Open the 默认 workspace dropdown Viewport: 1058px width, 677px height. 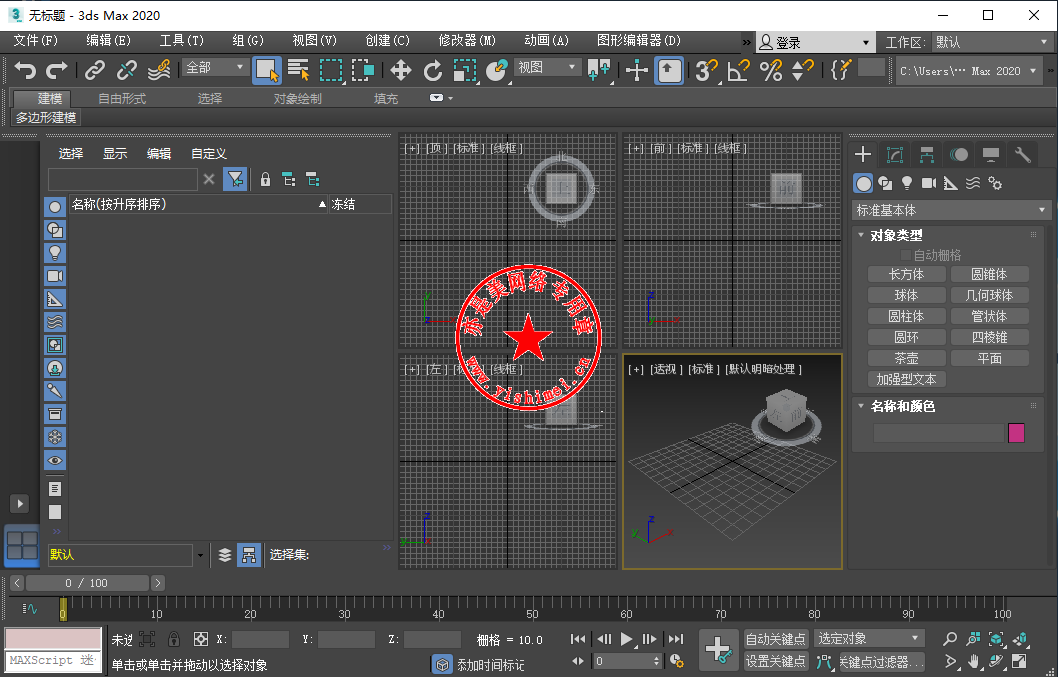pos(990,42)
